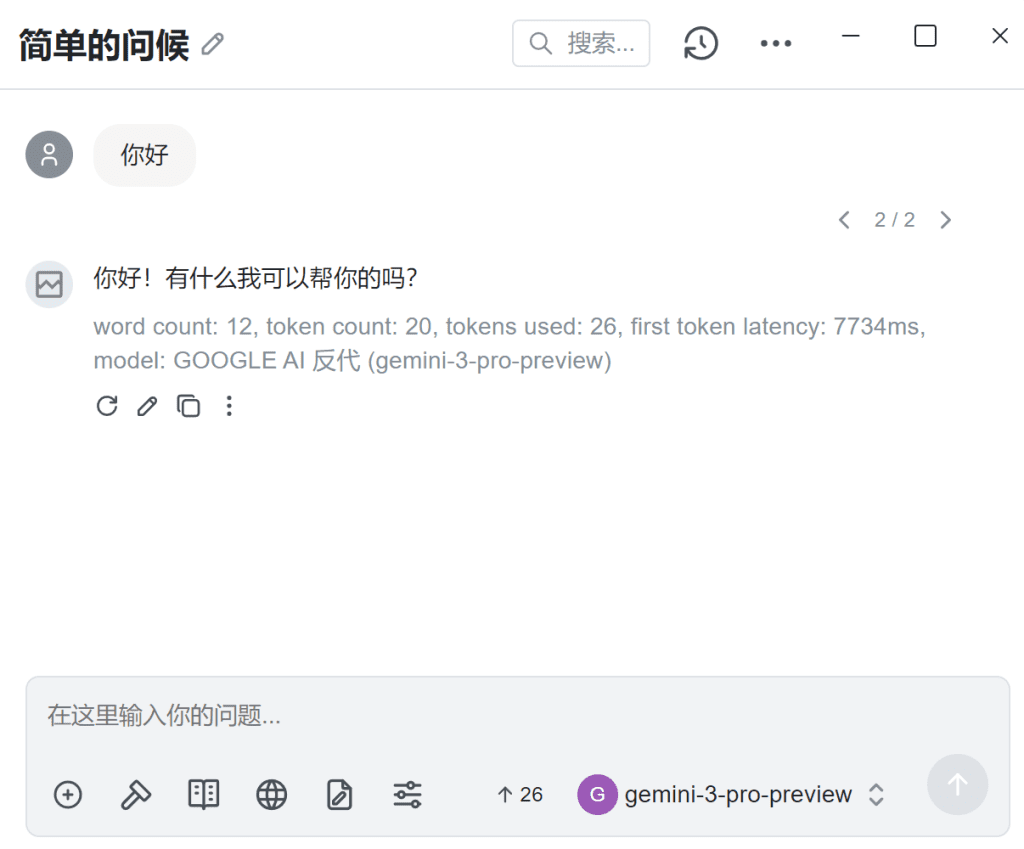Copy the assistant's reply text
1024x849 pixels.
coord(188,406)
